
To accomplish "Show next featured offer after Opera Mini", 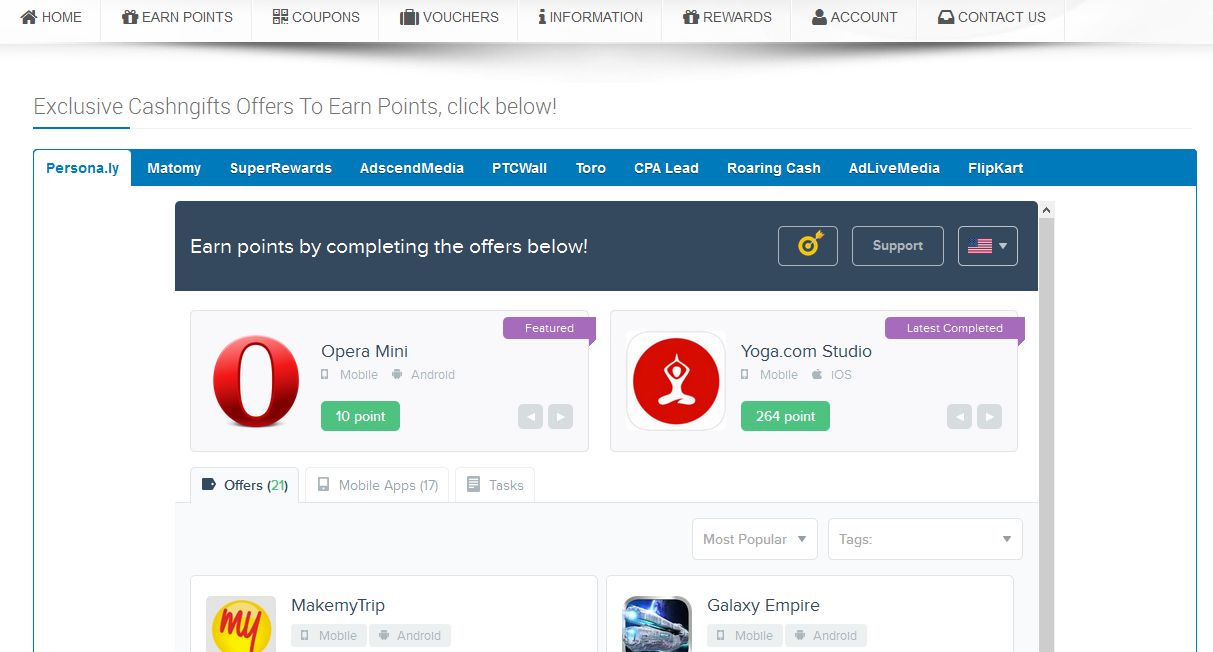I will click(x=561, y=417).
